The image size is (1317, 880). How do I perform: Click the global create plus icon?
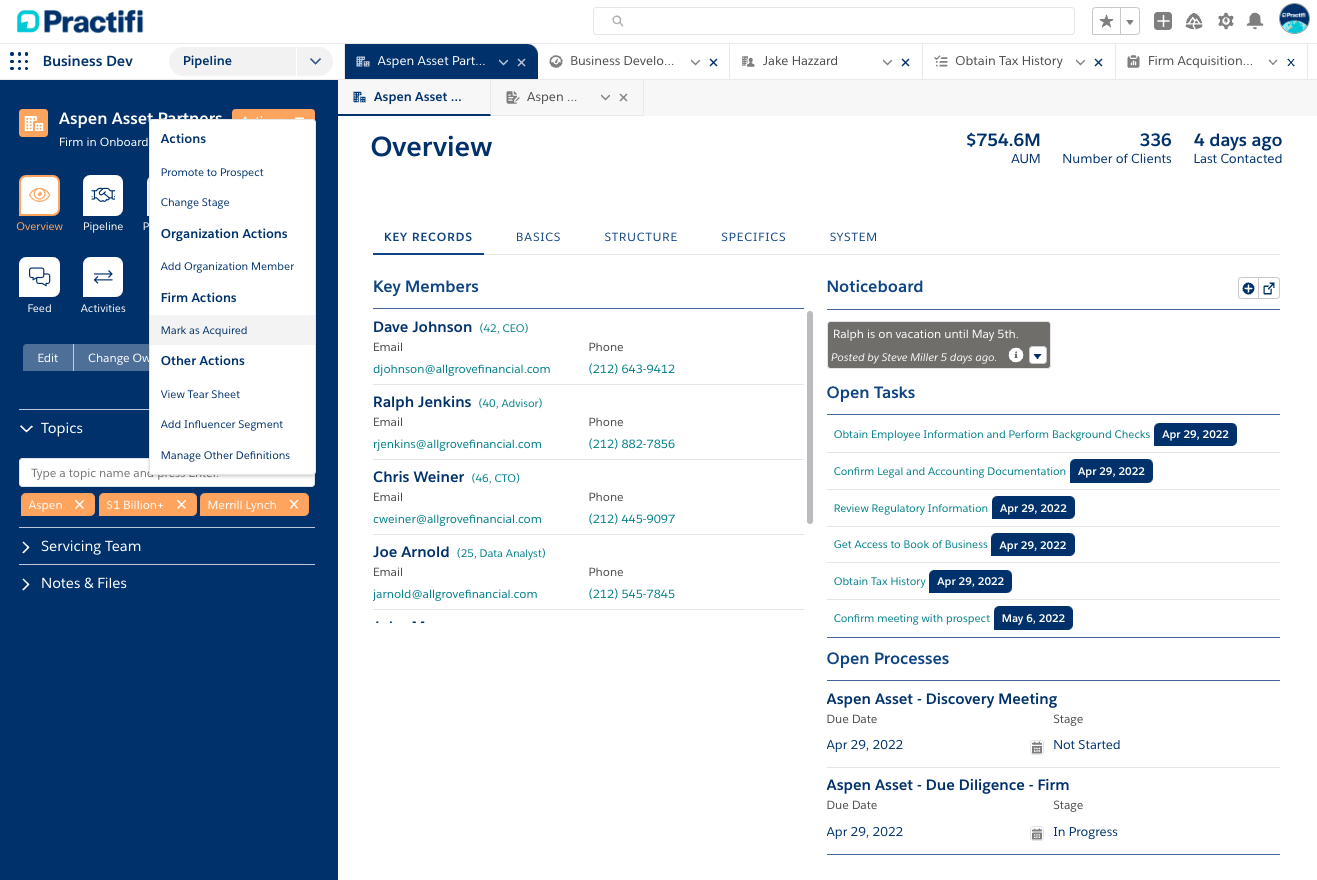[x=1163, y=21]
